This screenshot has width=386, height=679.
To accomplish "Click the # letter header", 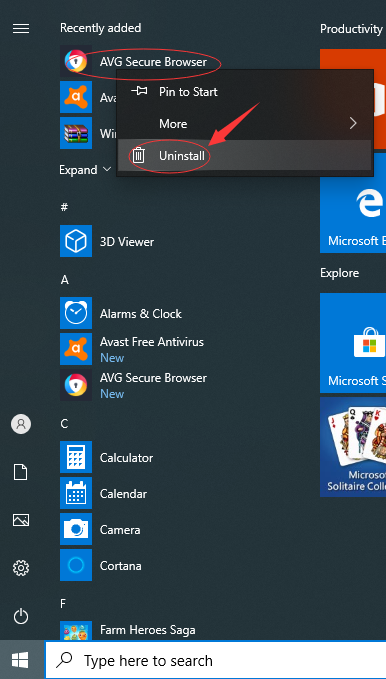I will [64, 207].
